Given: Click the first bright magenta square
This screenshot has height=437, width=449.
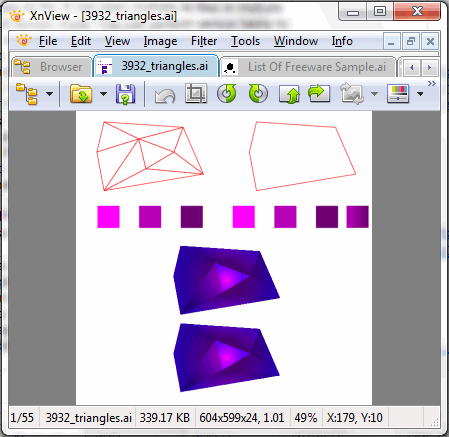Looking at the screenshot, I should (108, 217).
